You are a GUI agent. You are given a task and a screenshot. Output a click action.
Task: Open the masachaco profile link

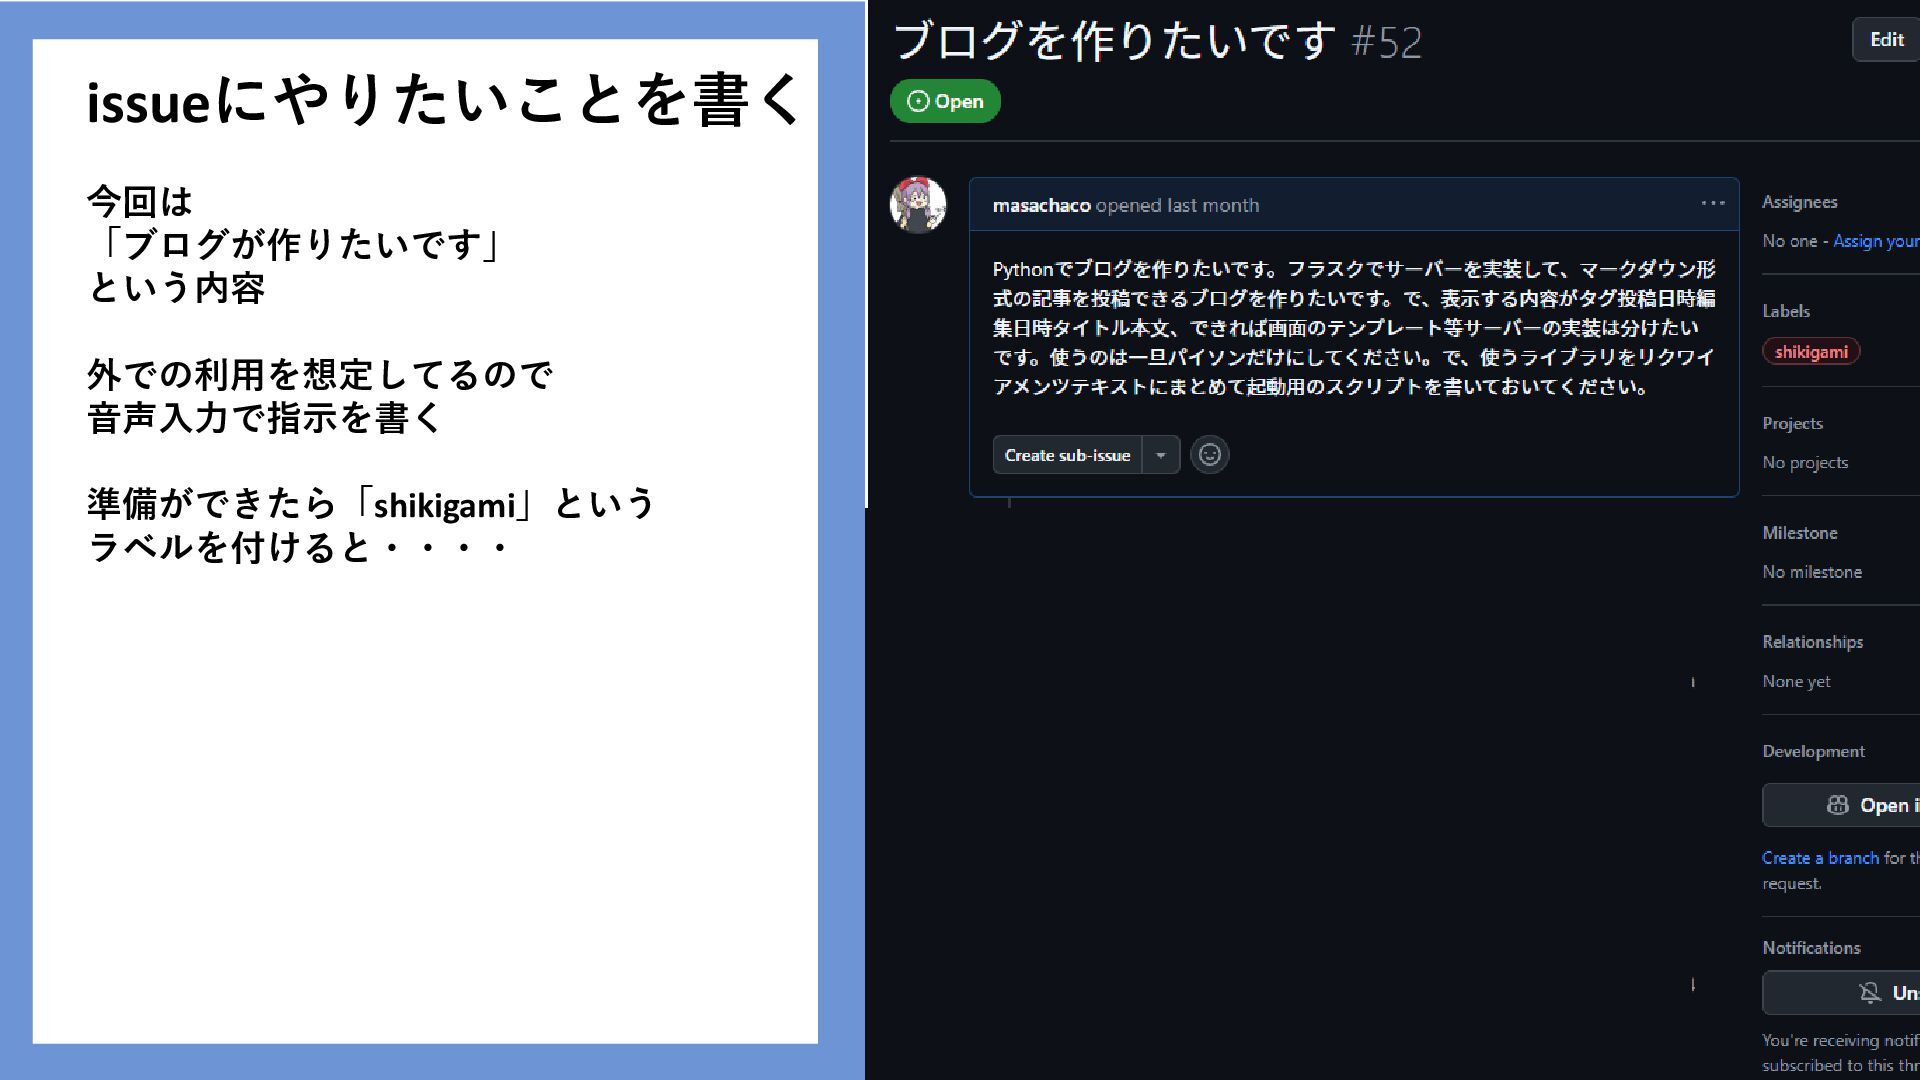(1041, 205)
